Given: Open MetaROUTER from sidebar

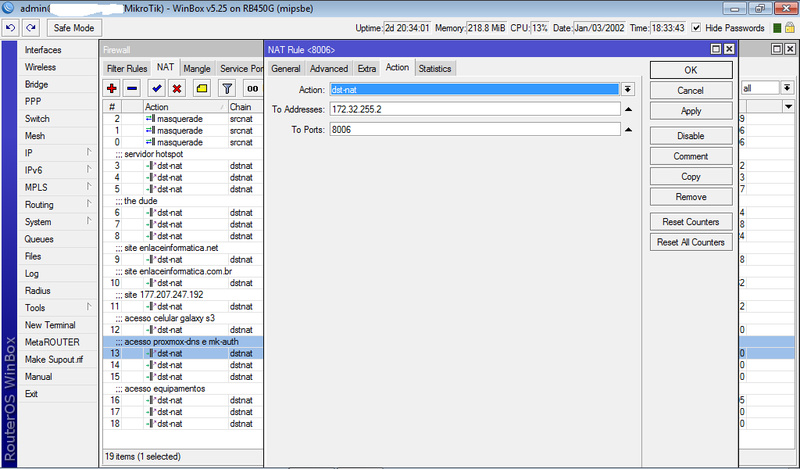Looking at the screenshot, I should pos(52,342).
